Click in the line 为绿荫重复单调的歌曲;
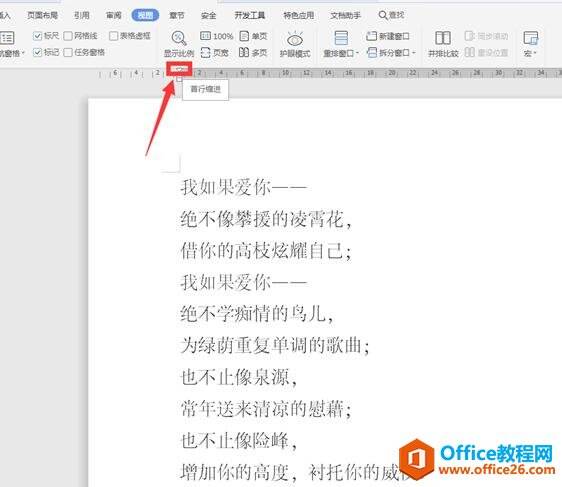562x487 pixels. pos(275,345)
